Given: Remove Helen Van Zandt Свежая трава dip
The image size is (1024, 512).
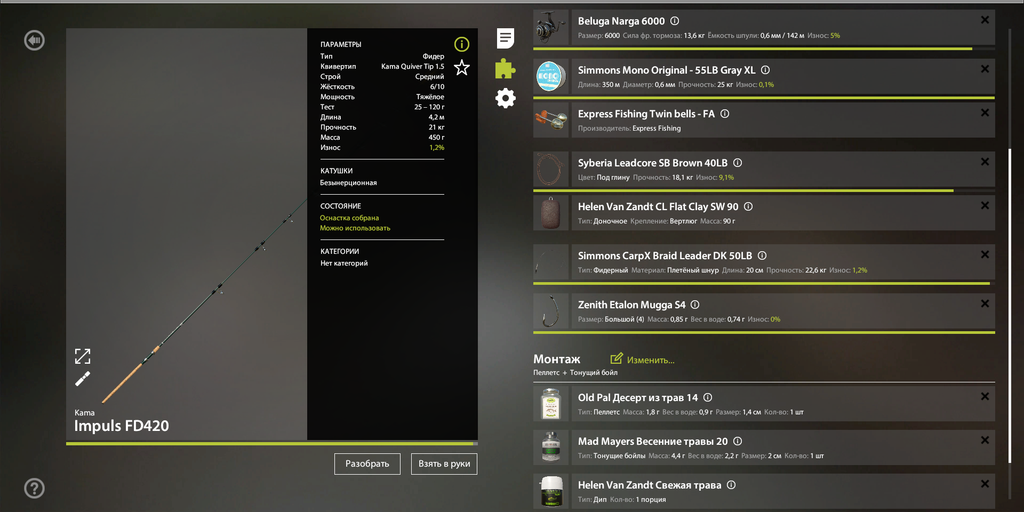Looking at the screenshot, I should pyautogui.click(x=985, y=485).
